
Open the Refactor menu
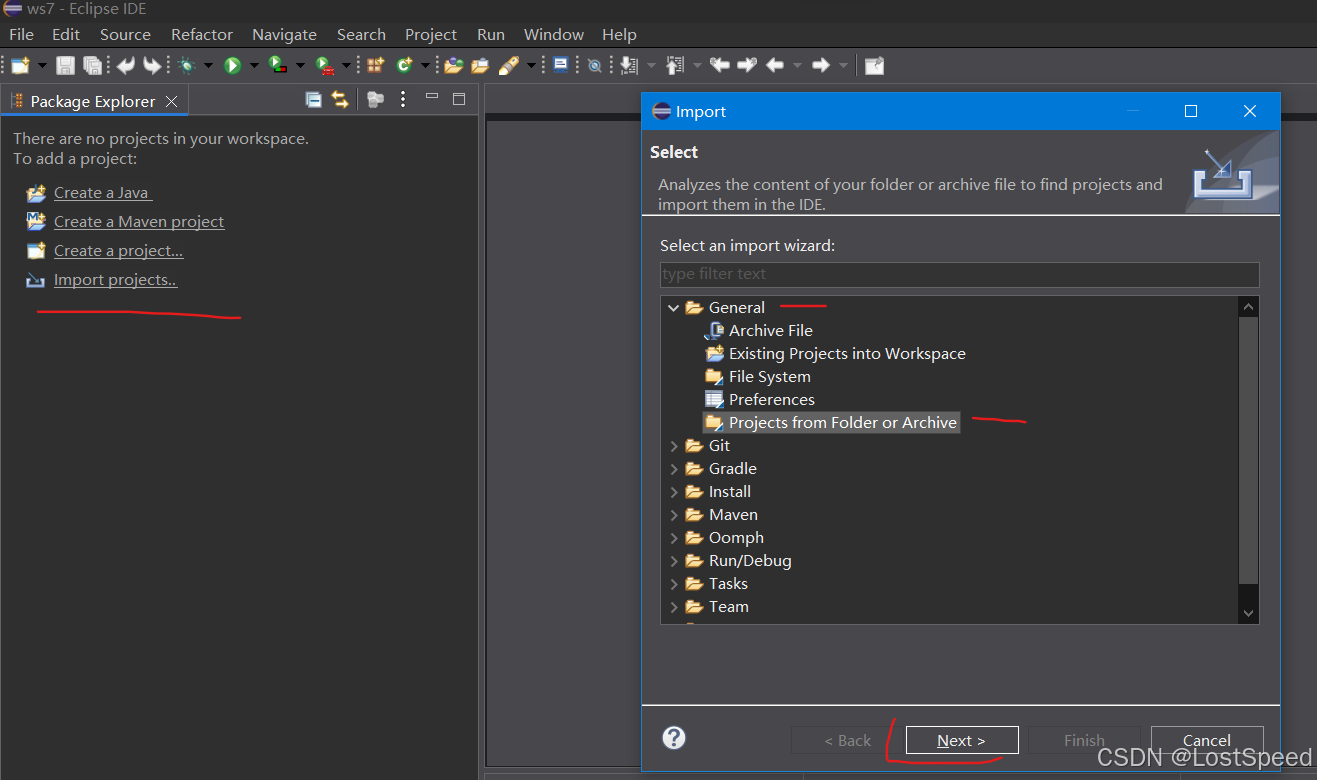(202, 34)
